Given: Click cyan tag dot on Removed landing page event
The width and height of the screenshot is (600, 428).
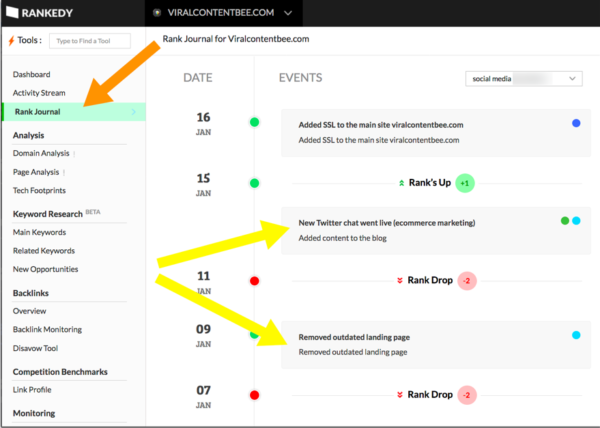Looking at the screenshot, I should click(x=576, y=335).
